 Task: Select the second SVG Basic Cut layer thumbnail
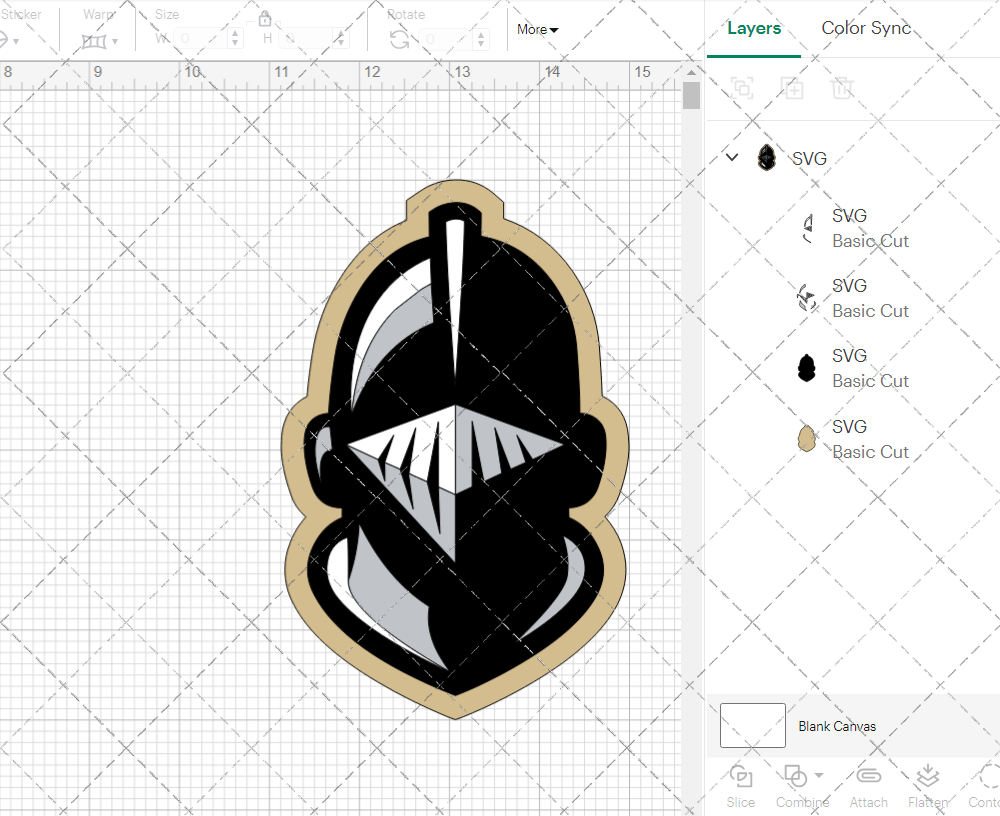point(807,298)
